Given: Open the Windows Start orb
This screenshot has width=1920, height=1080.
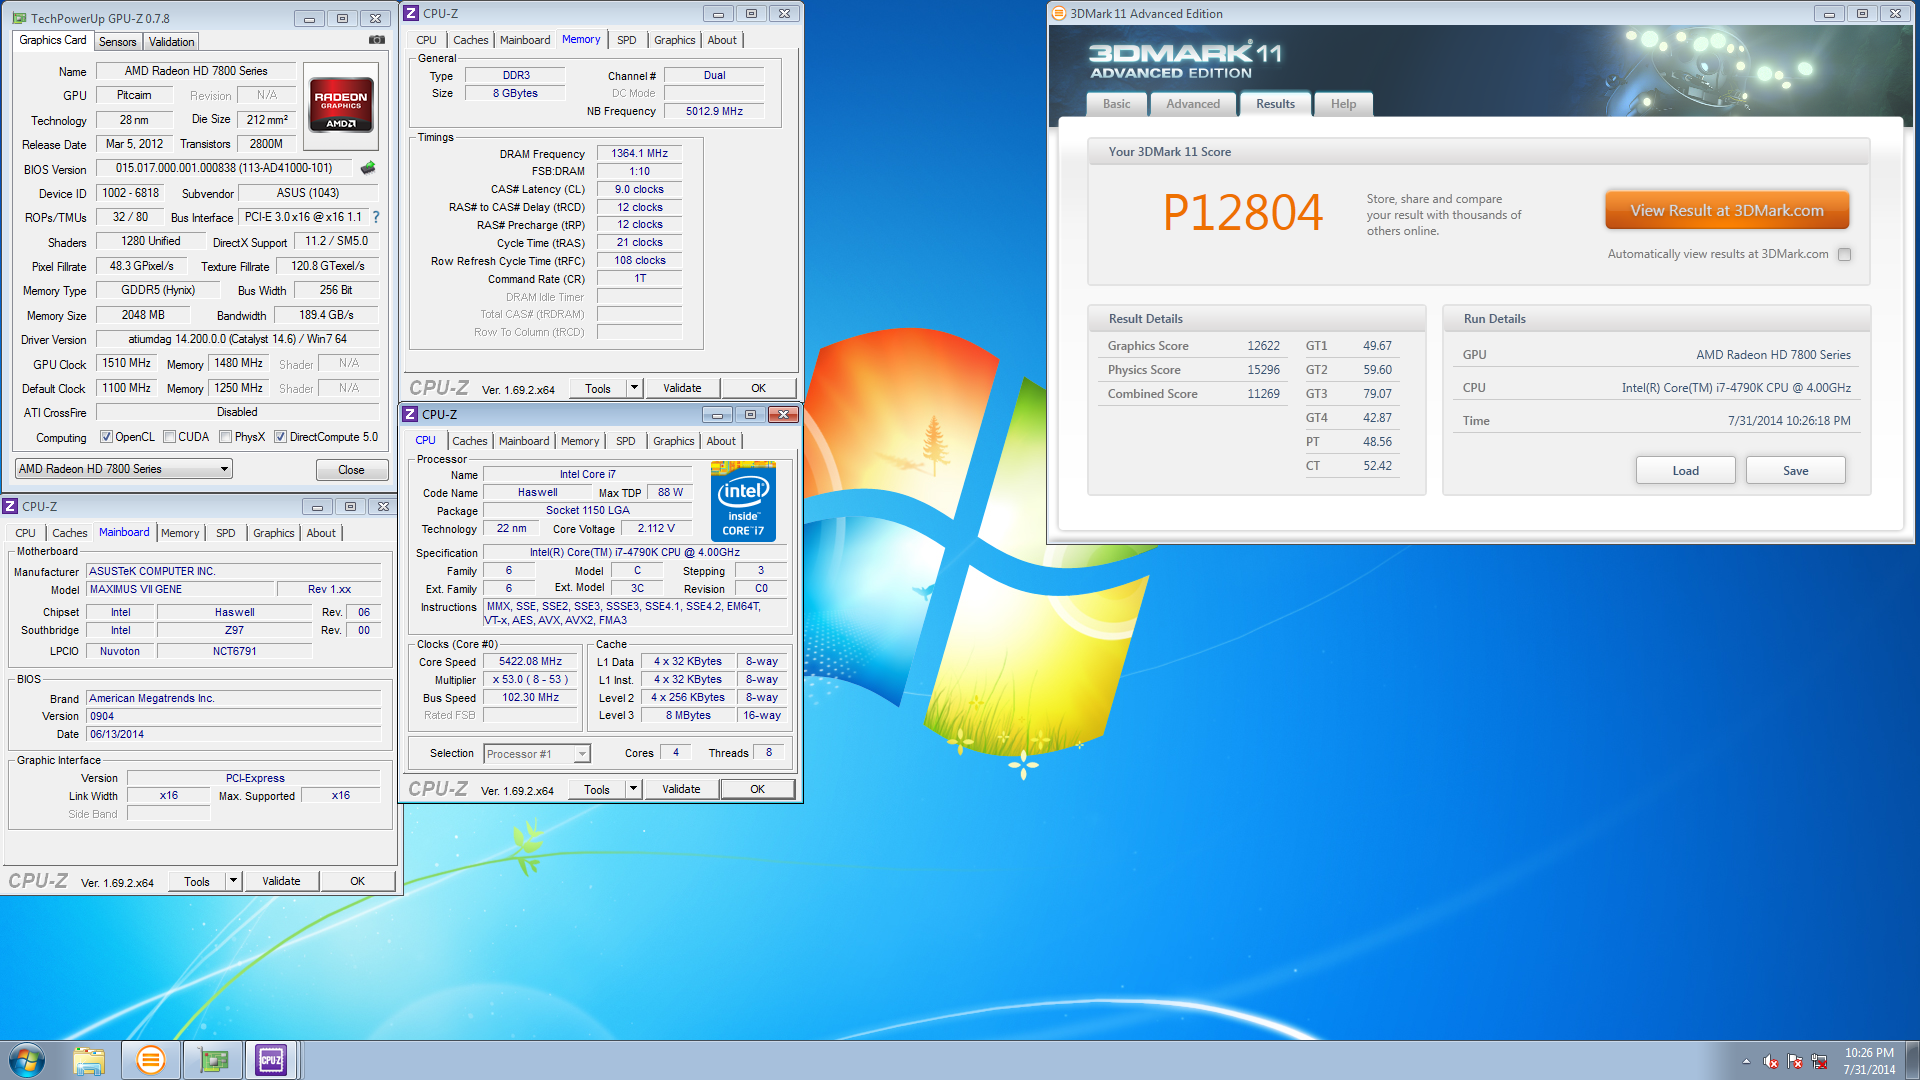Looking at the screenshot, I should [x=27, y=1060].
